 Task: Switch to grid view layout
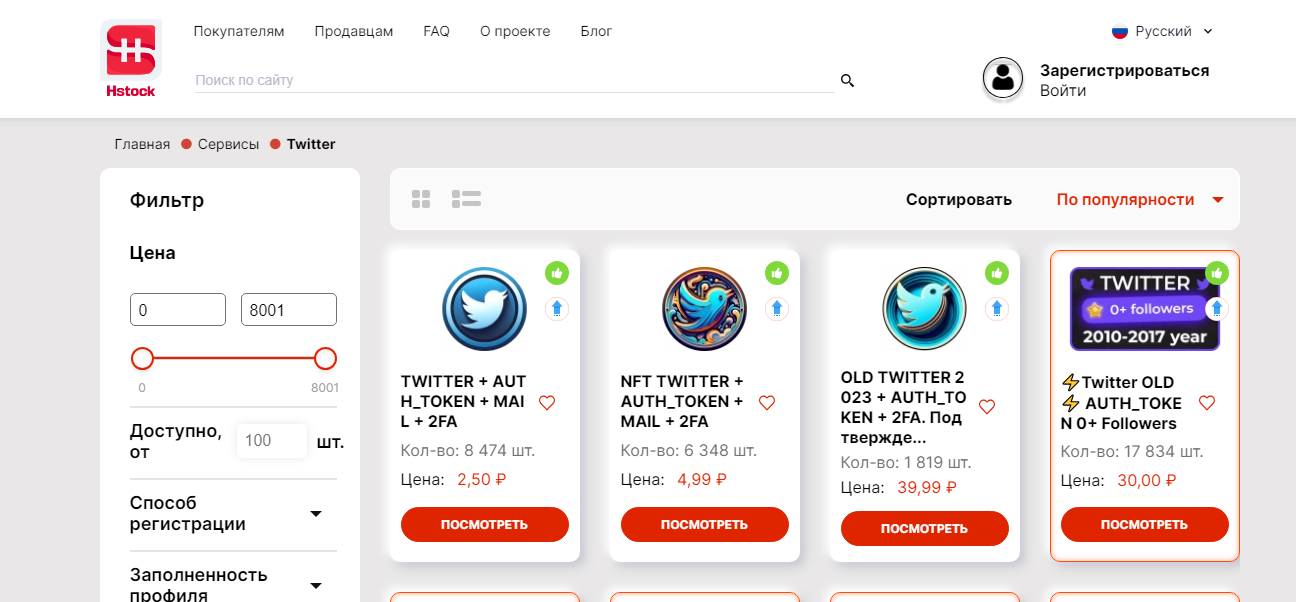[x=421, y=199]
